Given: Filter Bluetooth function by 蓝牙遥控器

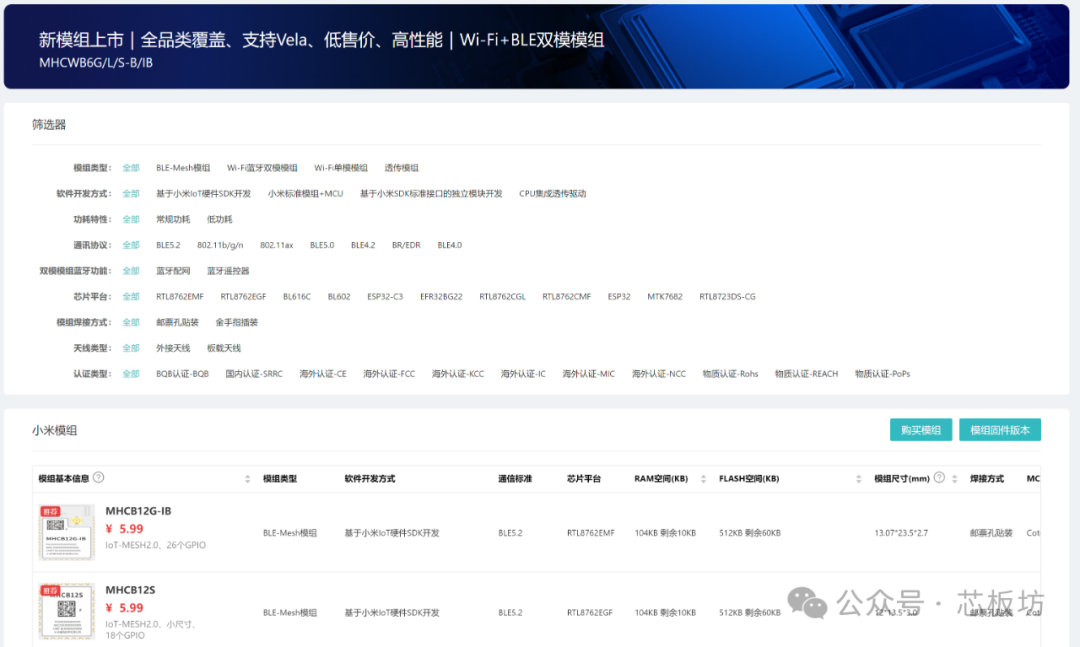Looking at the screenshot, I should (x=228, y=271).
